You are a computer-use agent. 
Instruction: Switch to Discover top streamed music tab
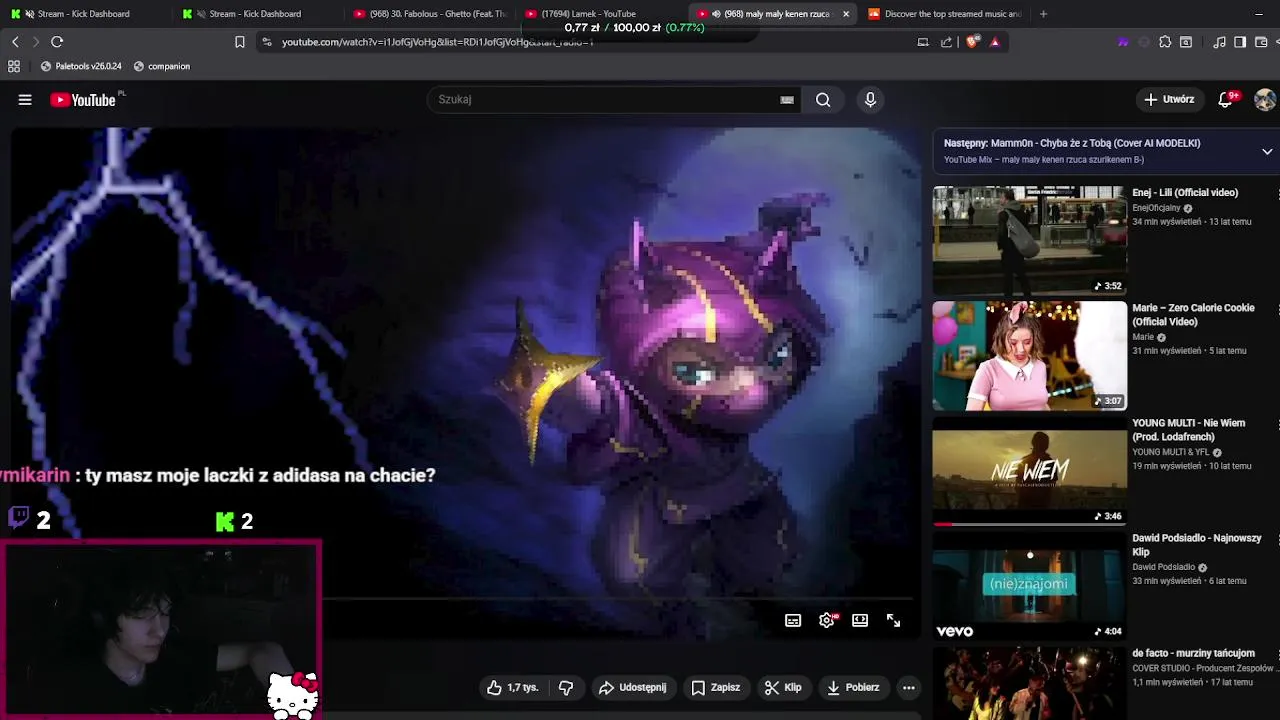click(x=945, y=14)
